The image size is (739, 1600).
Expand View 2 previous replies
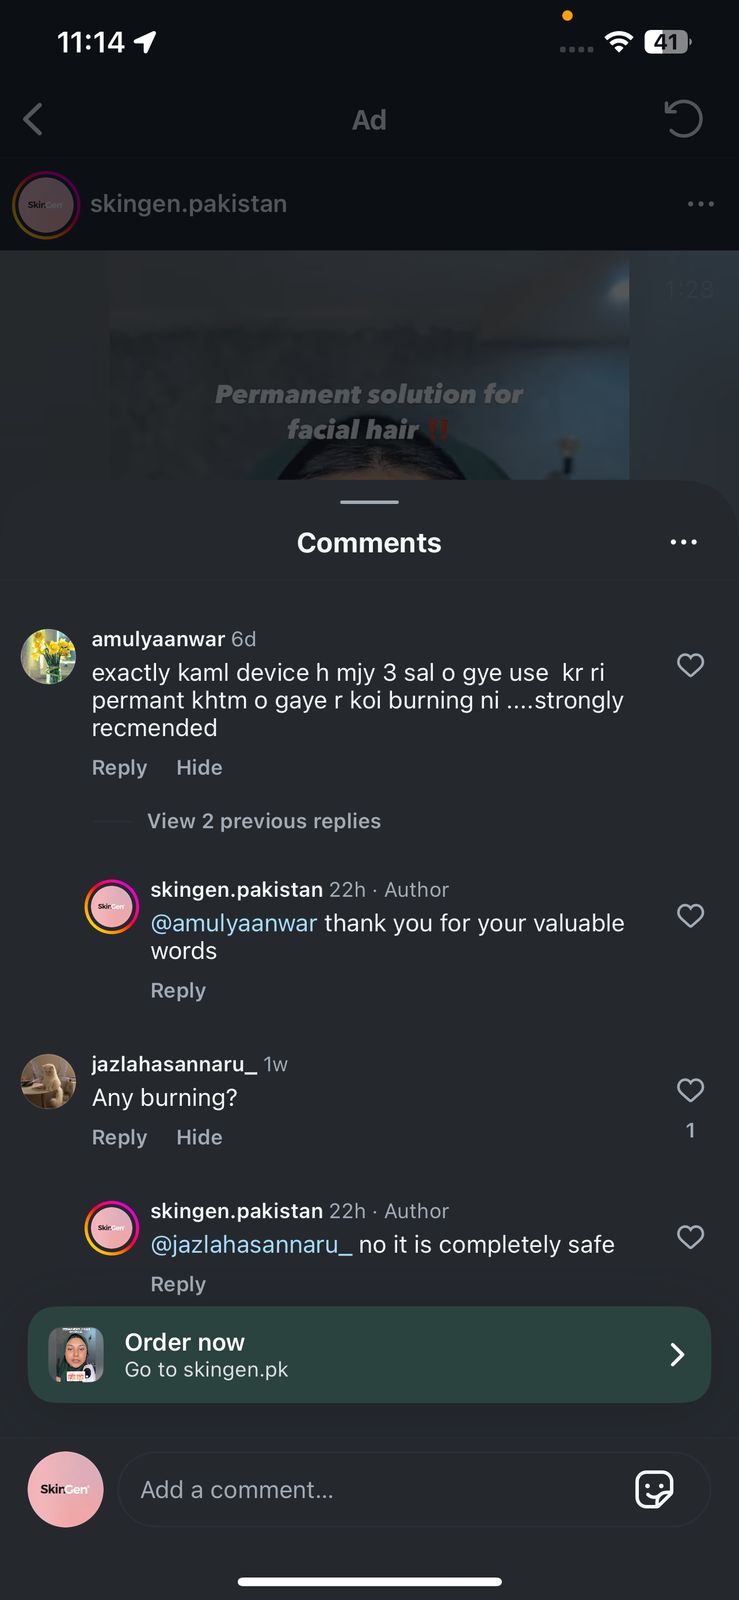[x=264, y=821]
